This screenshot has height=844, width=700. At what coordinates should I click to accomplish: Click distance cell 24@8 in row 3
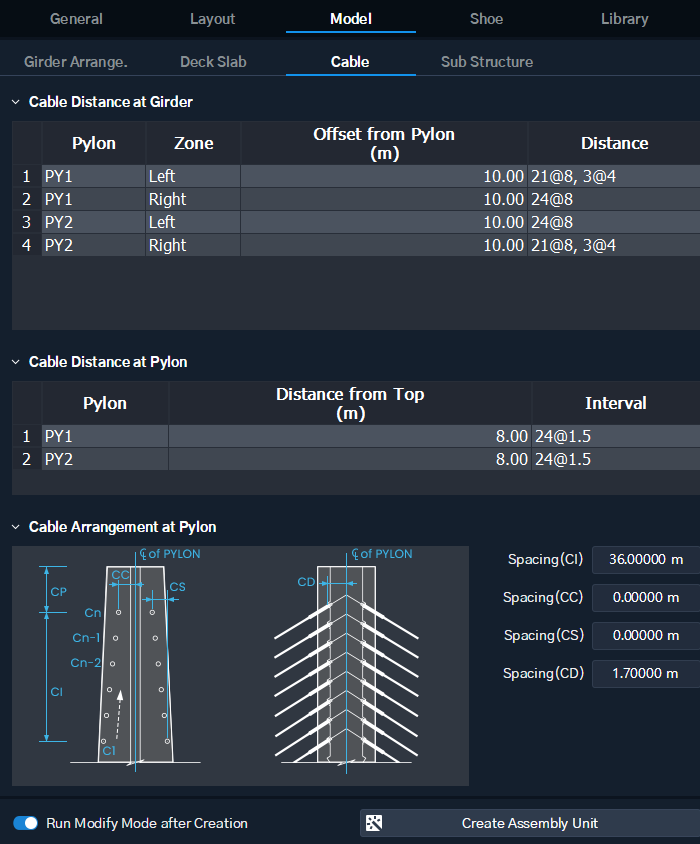[614, 222]
